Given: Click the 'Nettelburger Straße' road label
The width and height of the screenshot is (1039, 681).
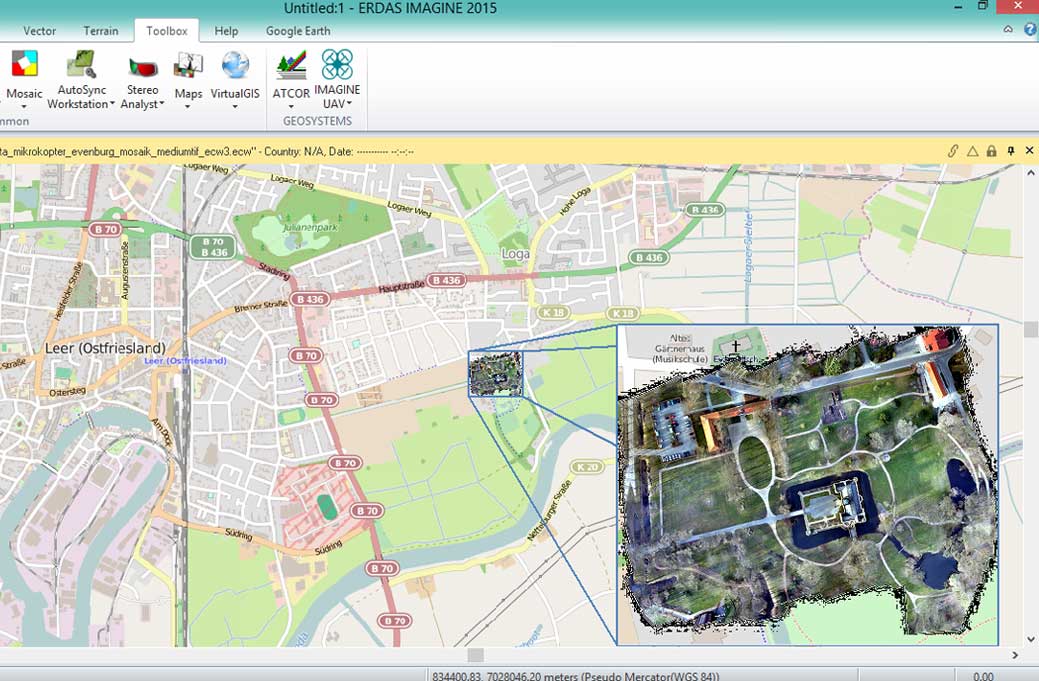Looking at the screenshot, I should coord(549,509).
